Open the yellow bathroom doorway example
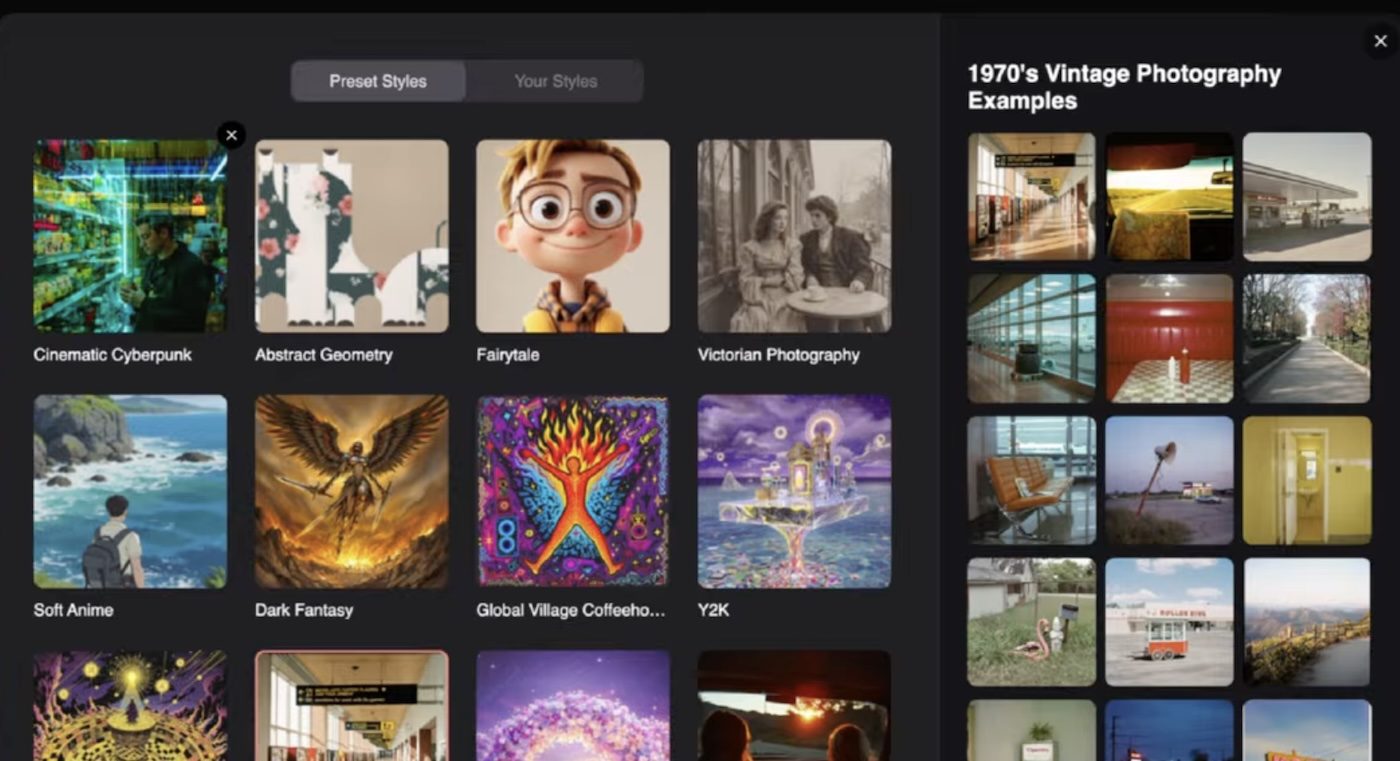The width and height of the screenshot is (1400, 761). [x=1306, y=480]
